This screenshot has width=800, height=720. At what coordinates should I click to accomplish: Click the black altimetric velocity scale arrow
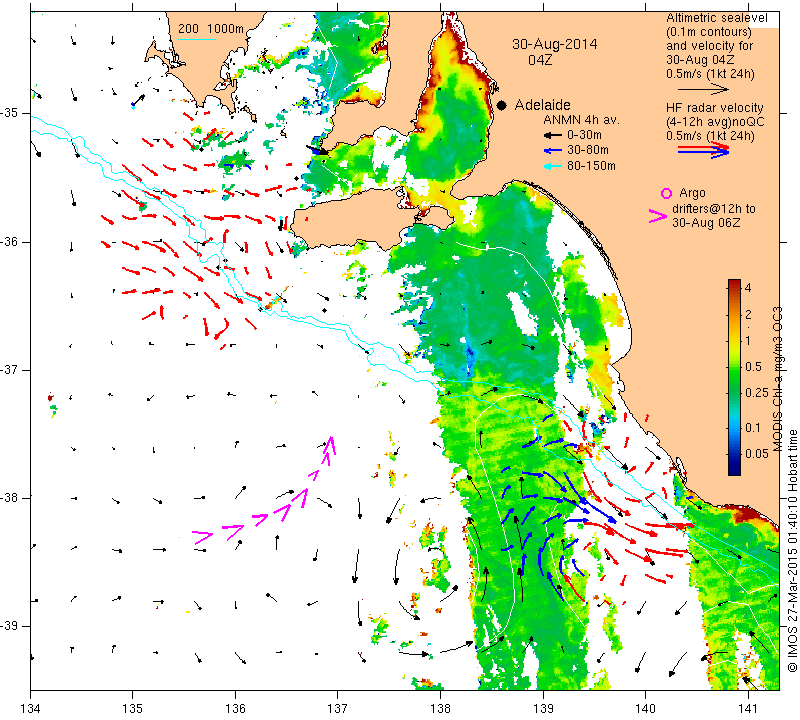703,89
